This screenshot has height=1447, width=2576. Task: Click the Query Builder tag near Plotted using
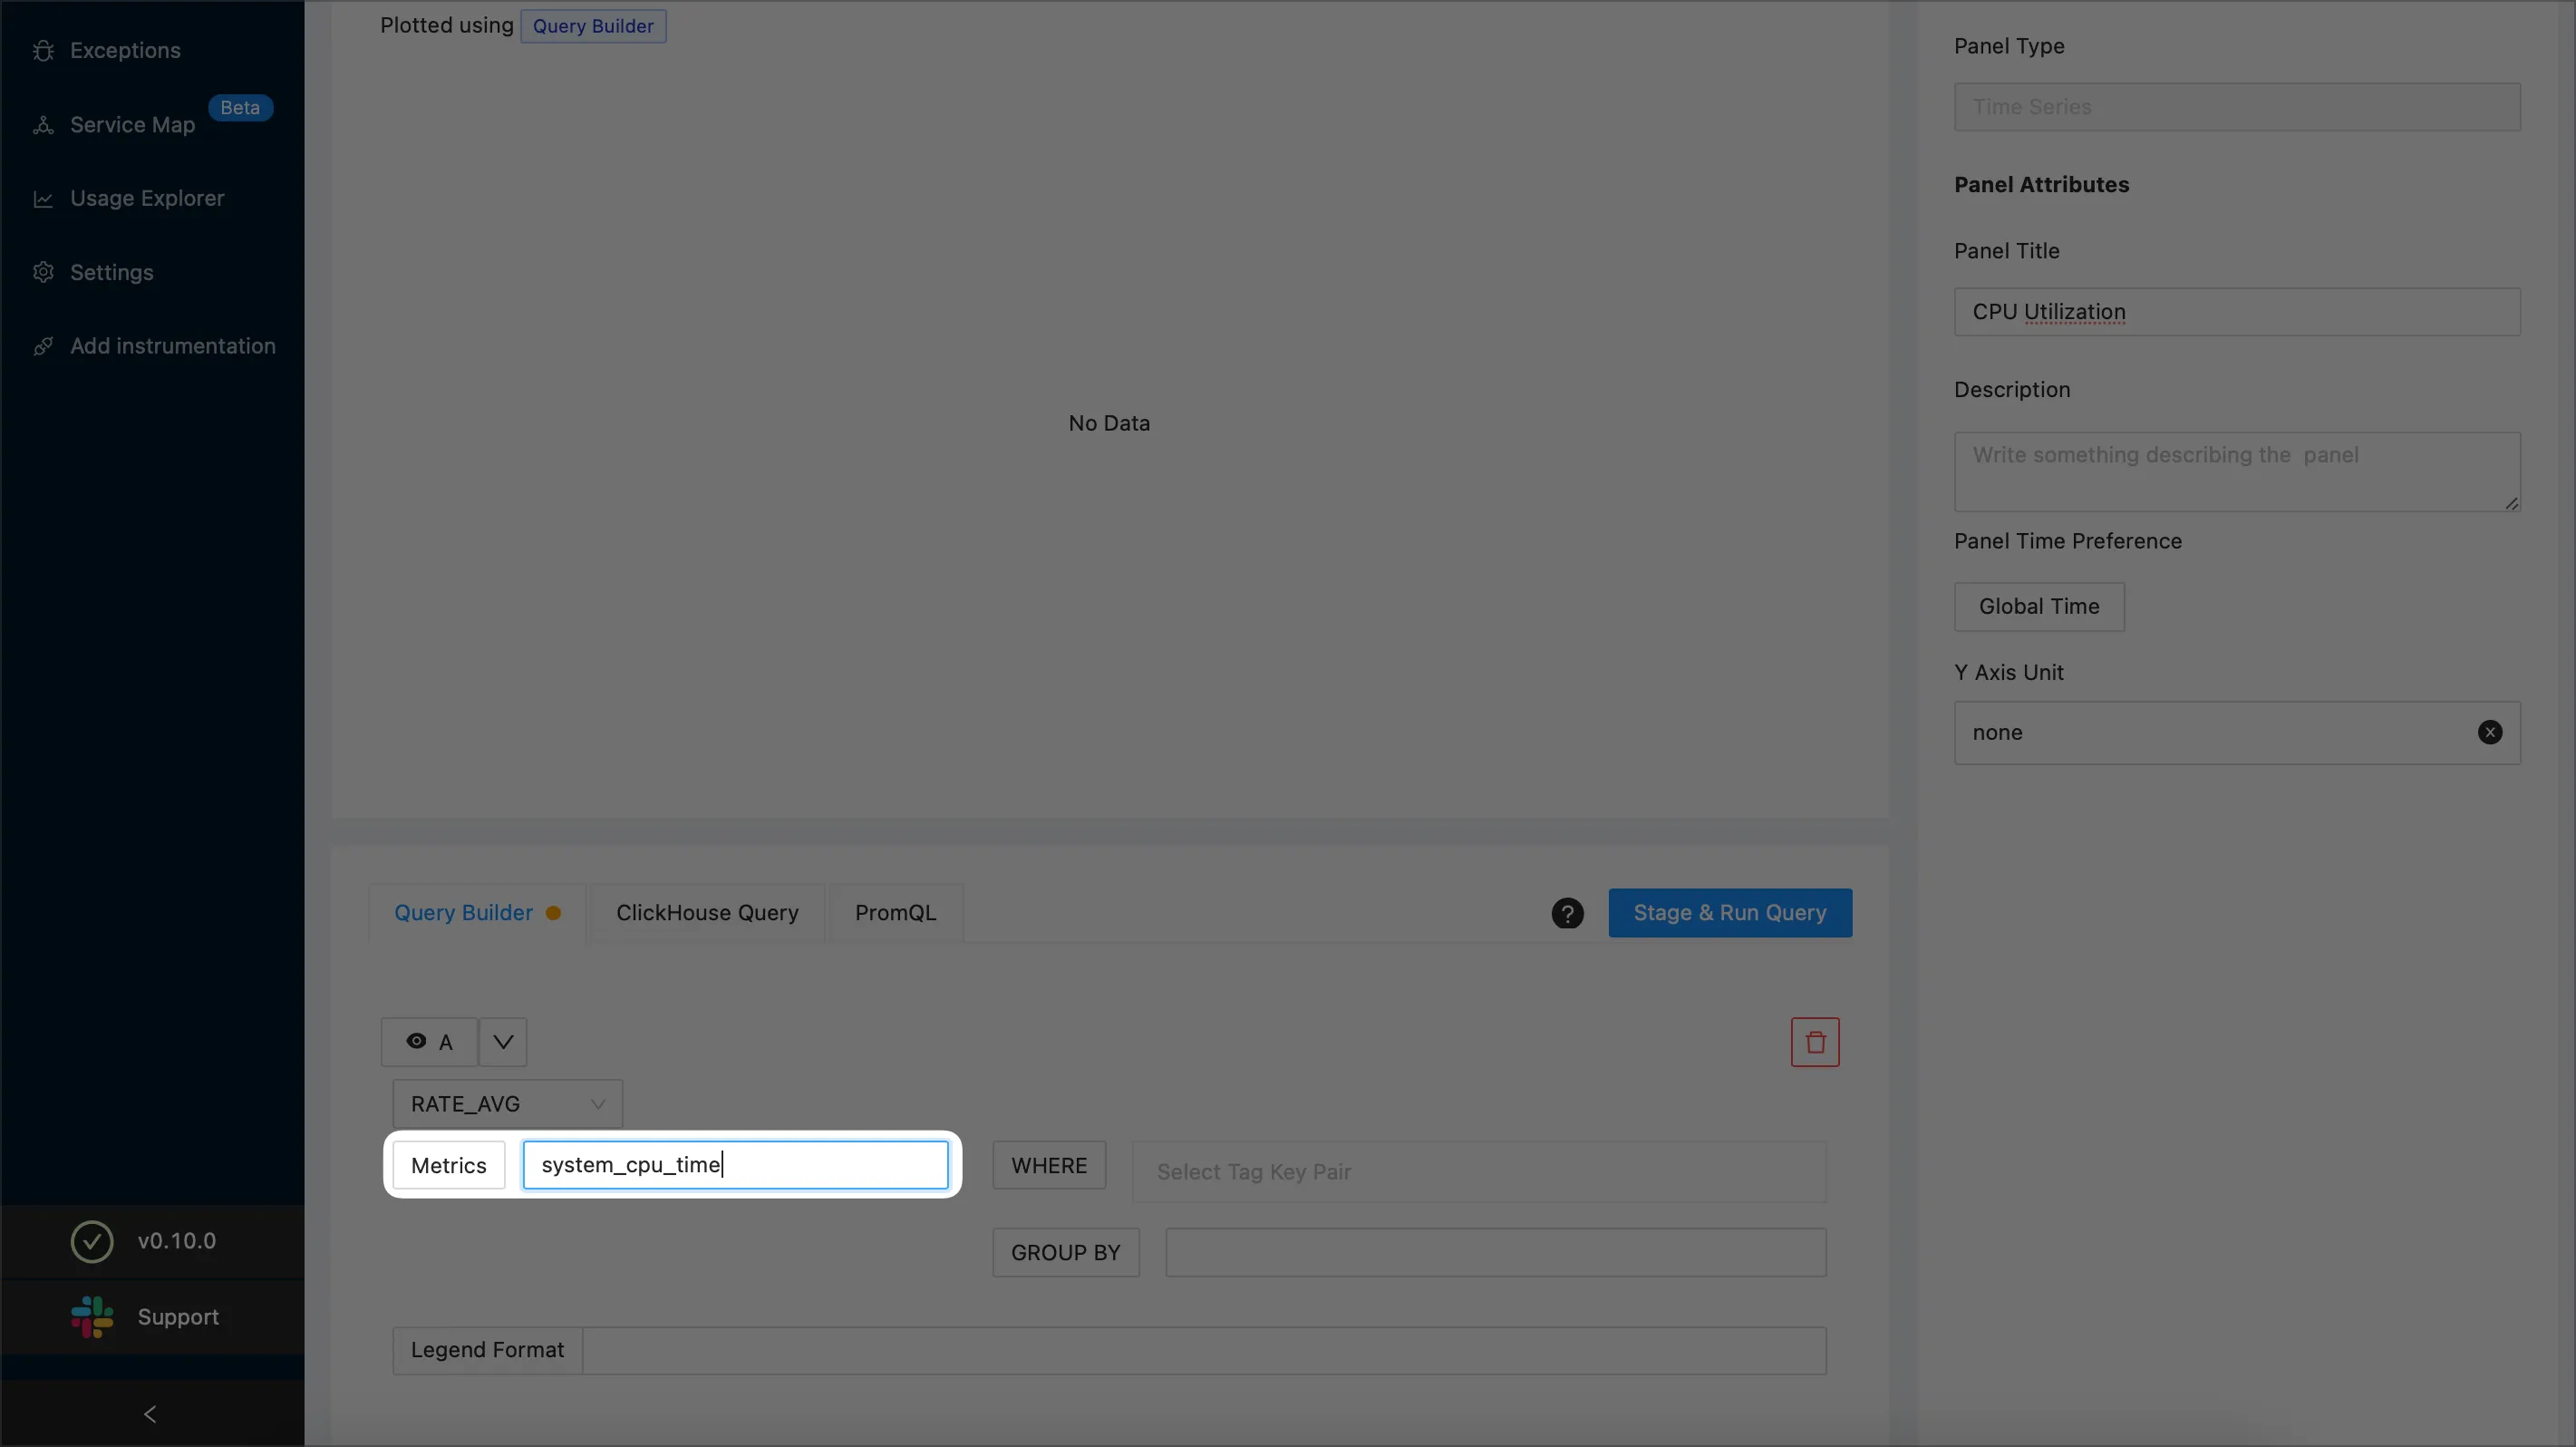tap(593, 26)
